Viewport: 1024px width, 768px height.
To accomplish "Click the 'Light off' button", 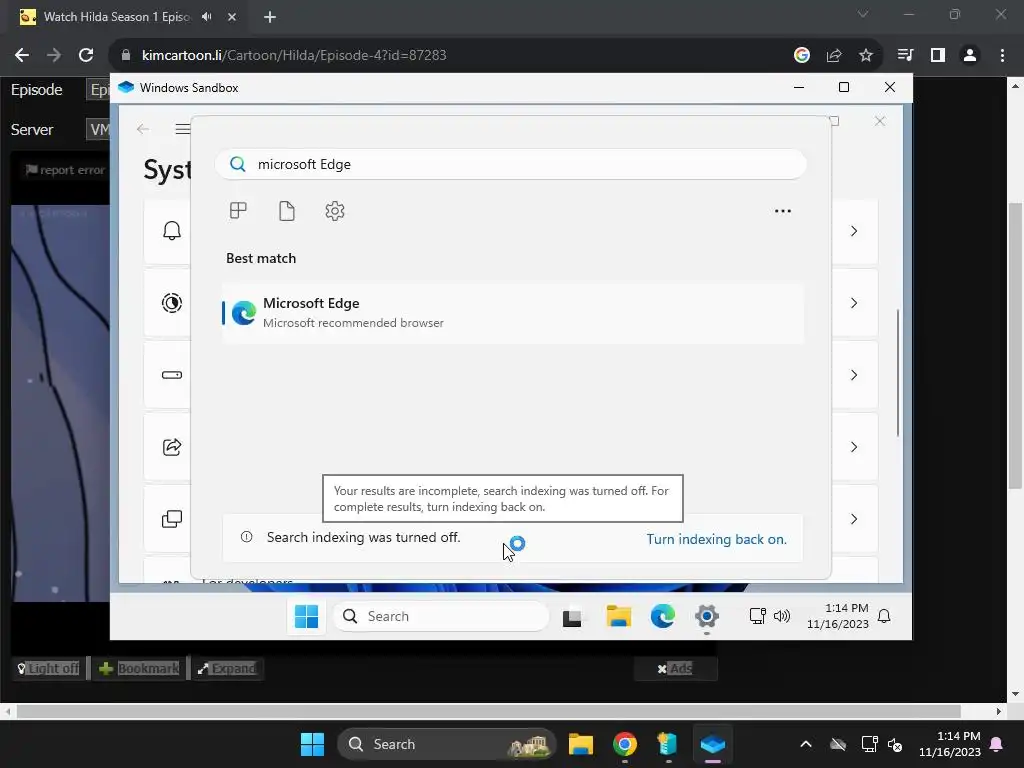I will tap(49, 668).
